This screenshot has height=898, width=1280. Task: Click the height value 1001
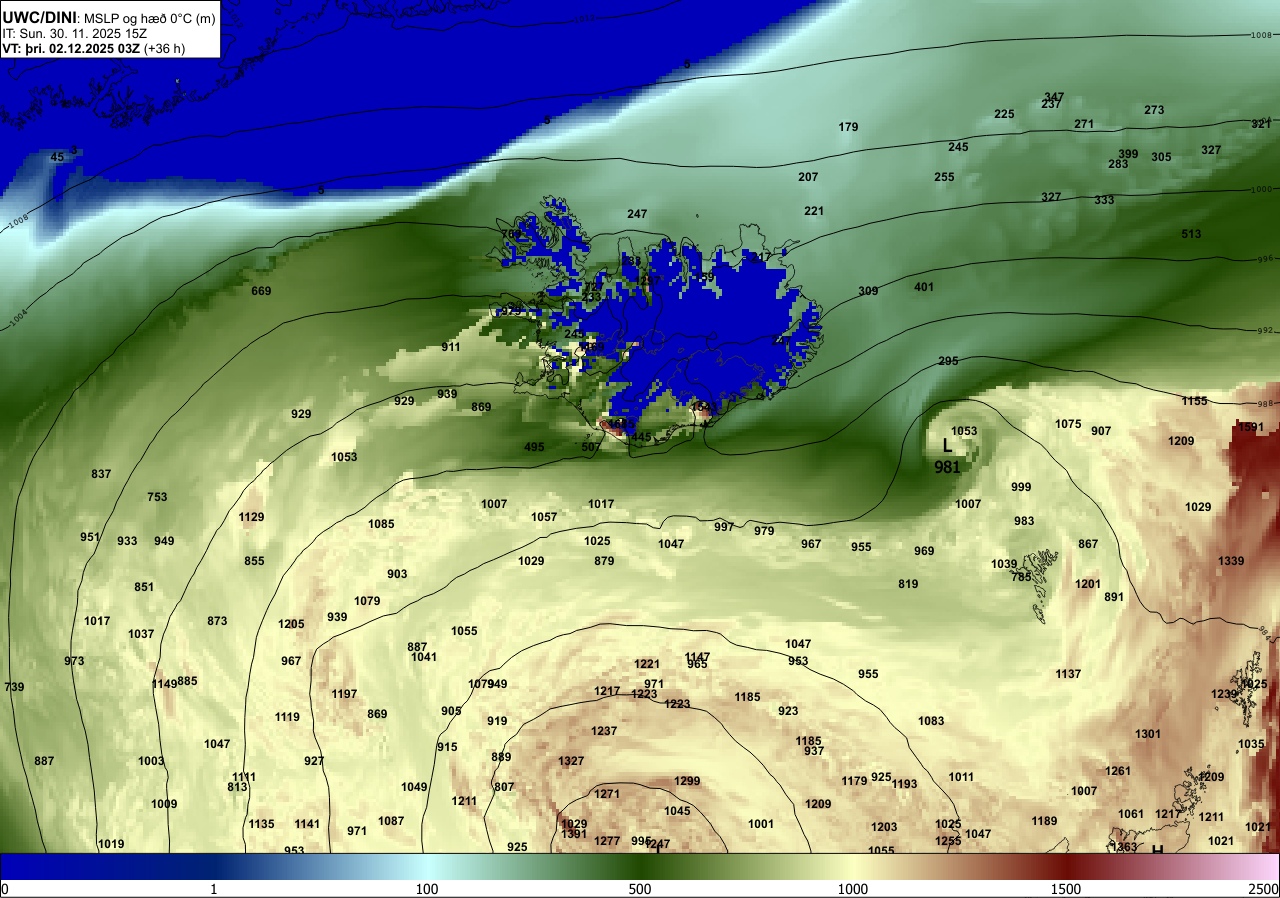pyautogui.click(x=761, y=824)
